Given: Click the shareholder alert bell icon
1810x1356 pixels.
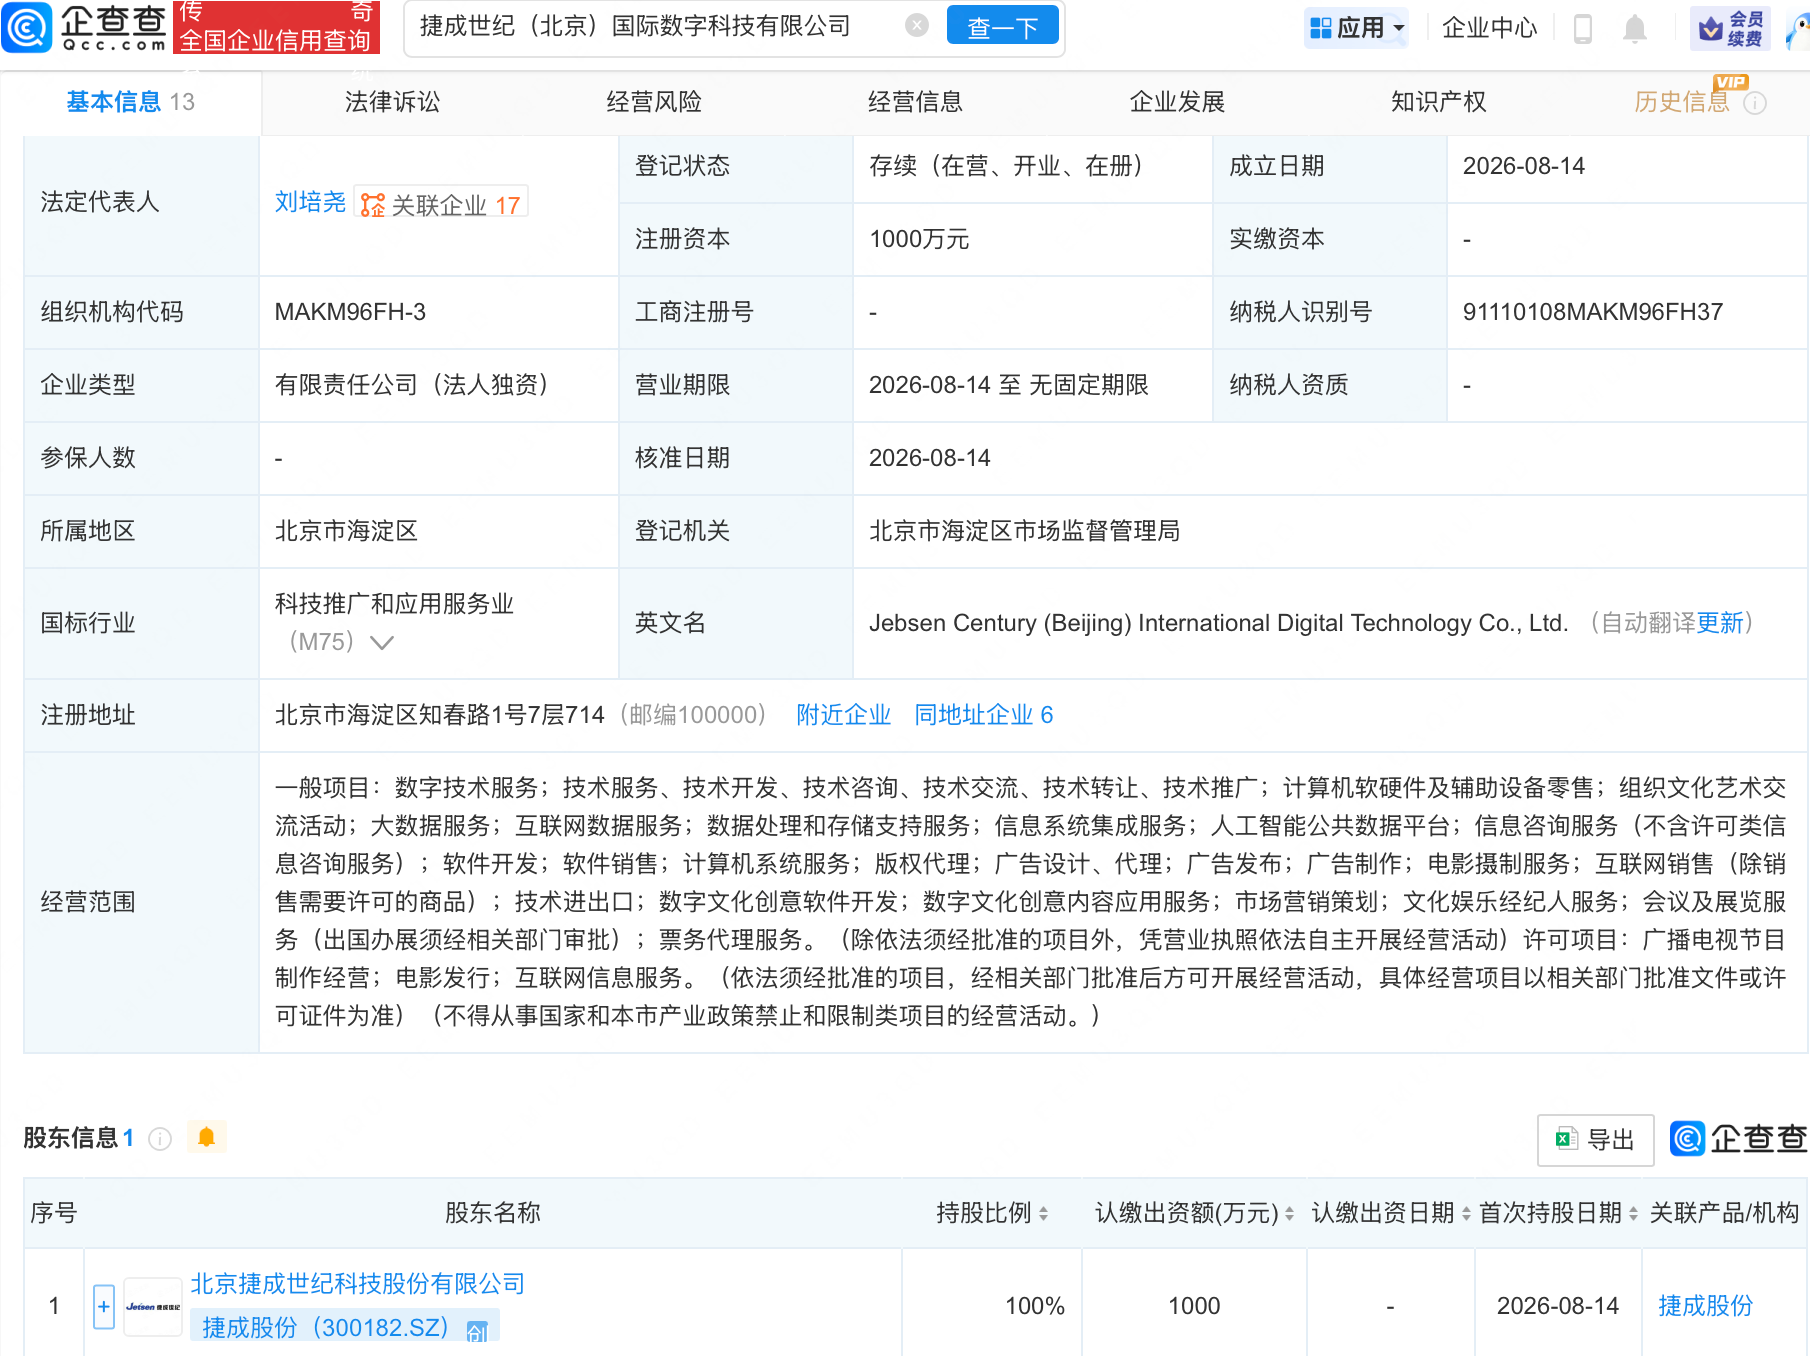Looking at the screenshot, I should pos(207,1137).
